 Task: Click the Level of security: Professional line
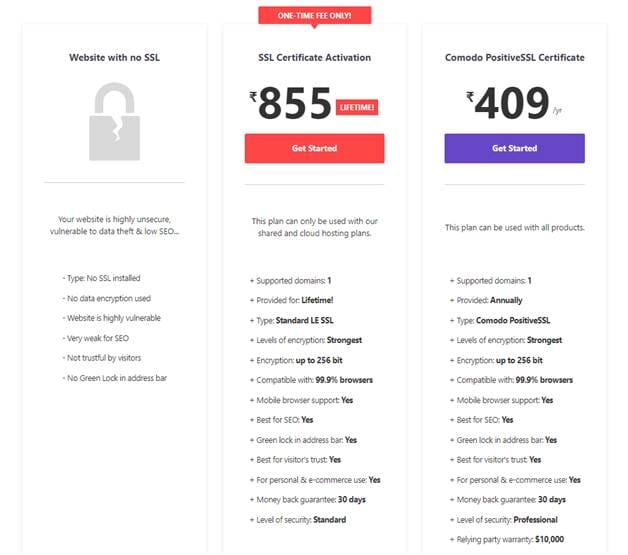click(504, 520)
